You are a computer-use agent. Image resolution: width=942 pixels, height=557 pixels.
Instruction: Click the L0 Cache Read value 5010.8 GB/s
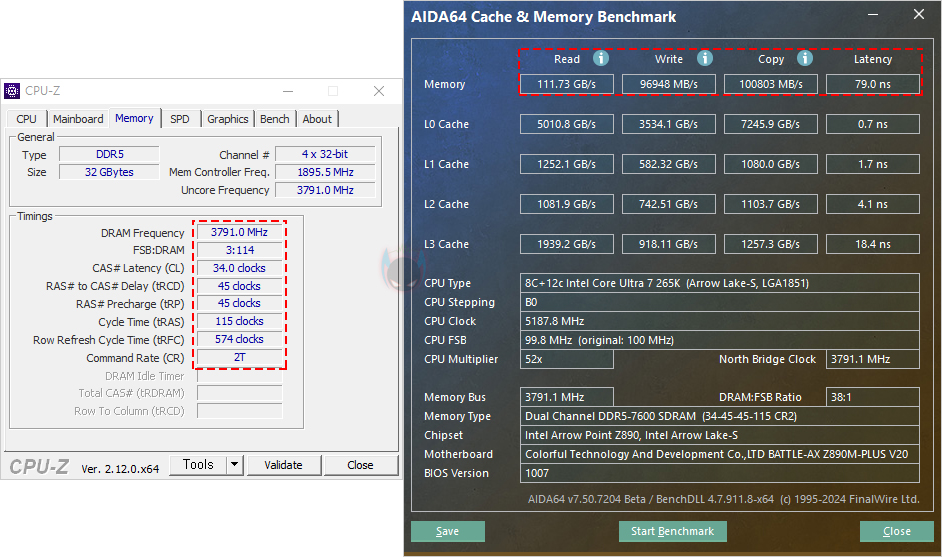[567, 124]
